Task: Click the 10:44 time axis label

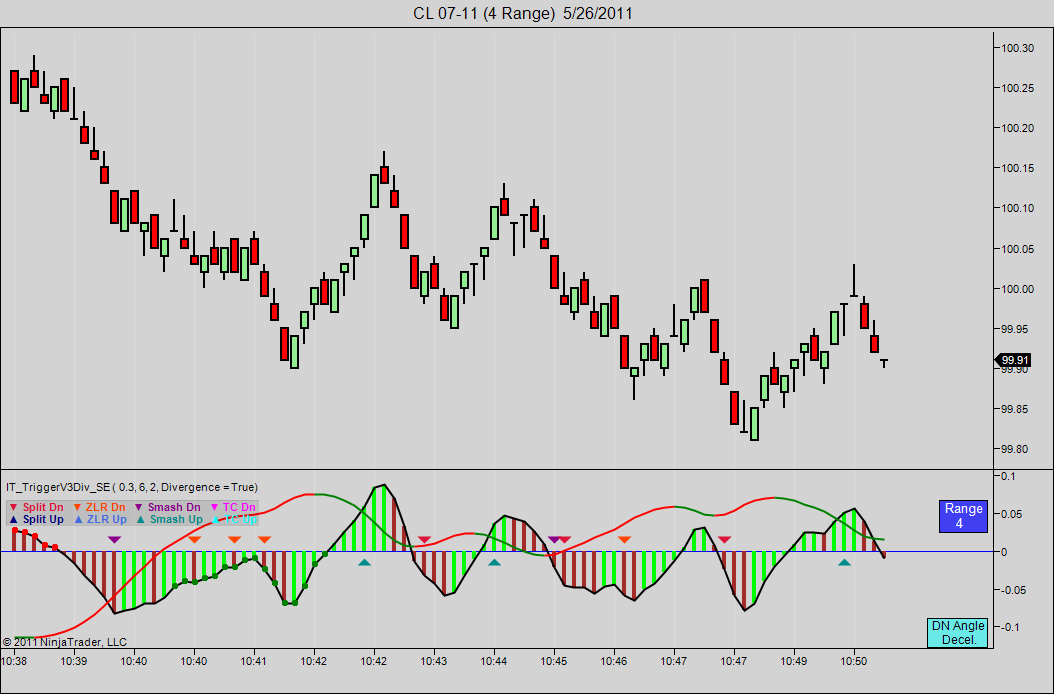Action: coord(495,662)
